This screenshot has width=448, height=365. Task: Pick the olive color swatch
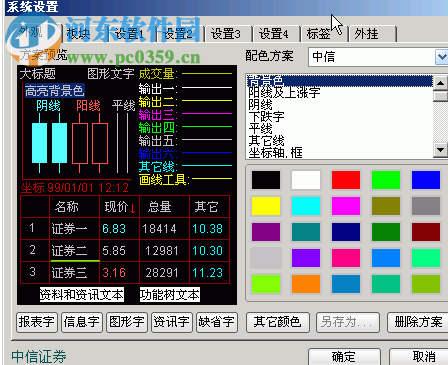(386, 206)
